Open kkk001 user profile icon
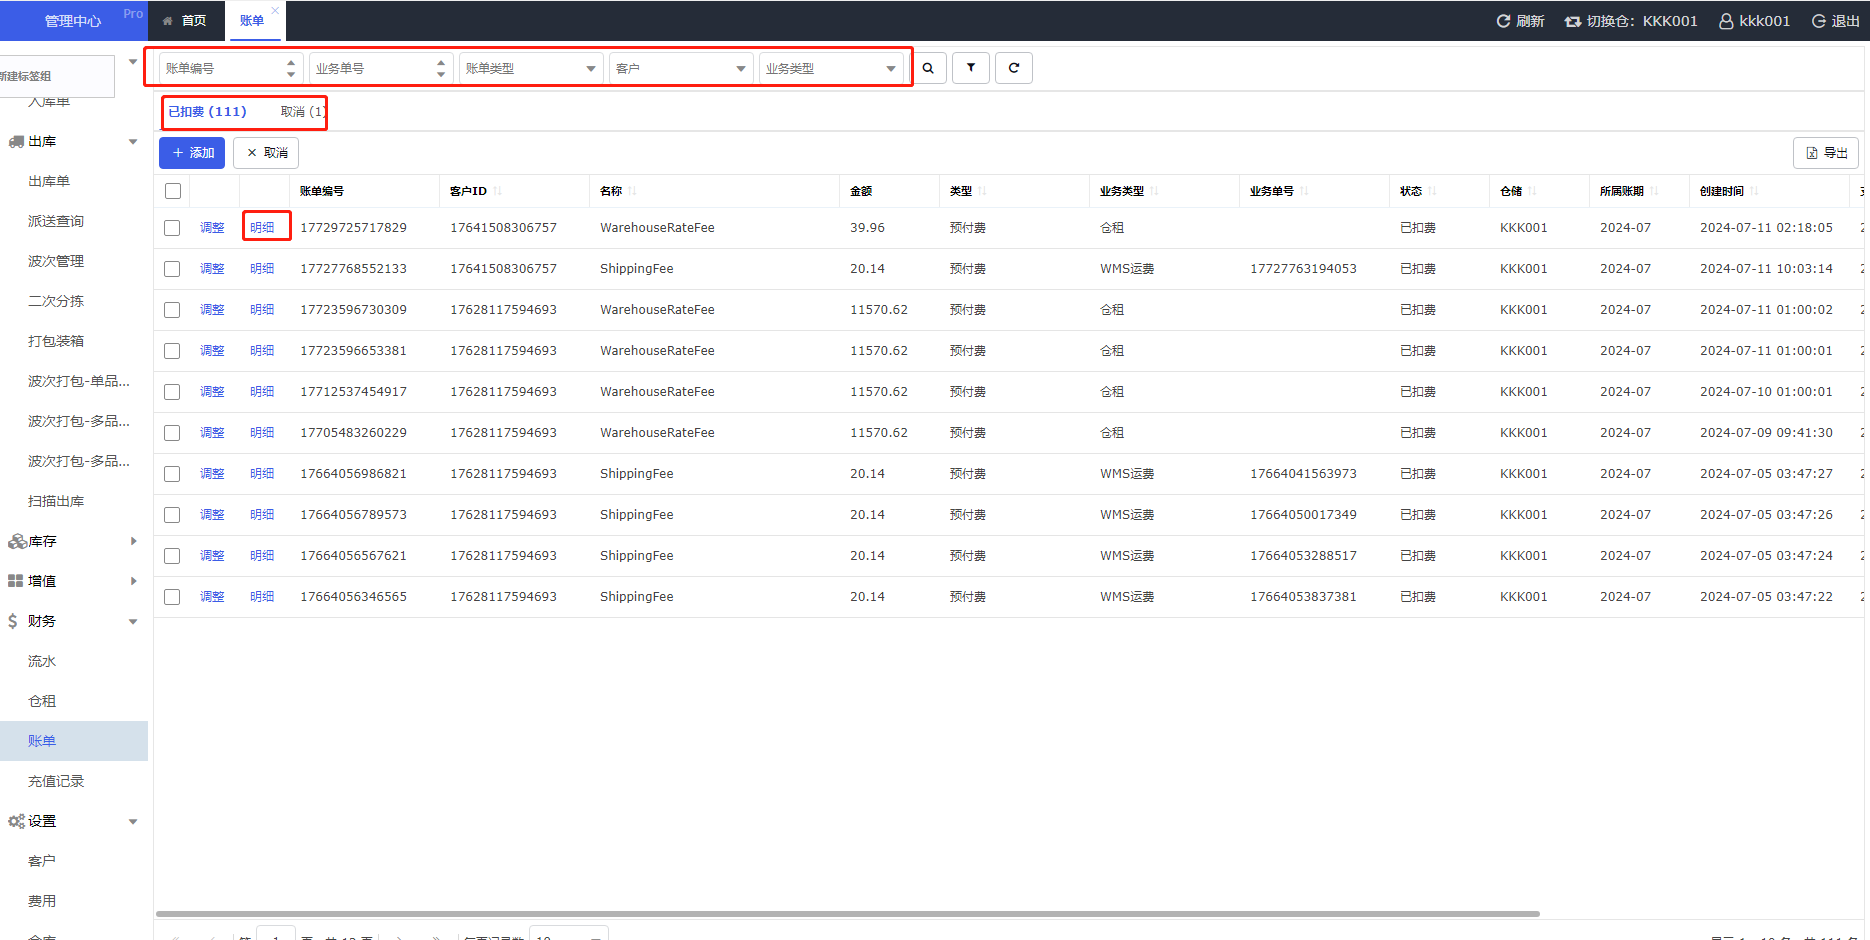Image resolution: width=1870 pixels, height=940 pixels. 1726,21
